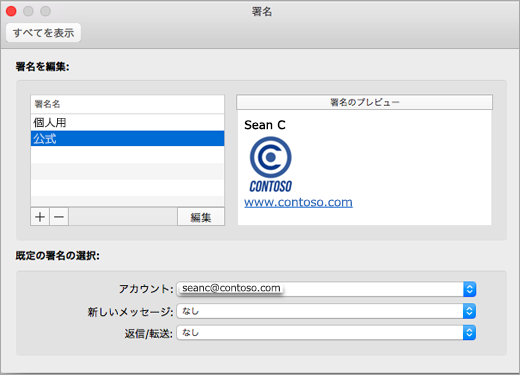Select the 個人用 signature row
The width and height of the screenshot is (520, 375).
coord(127,122)
